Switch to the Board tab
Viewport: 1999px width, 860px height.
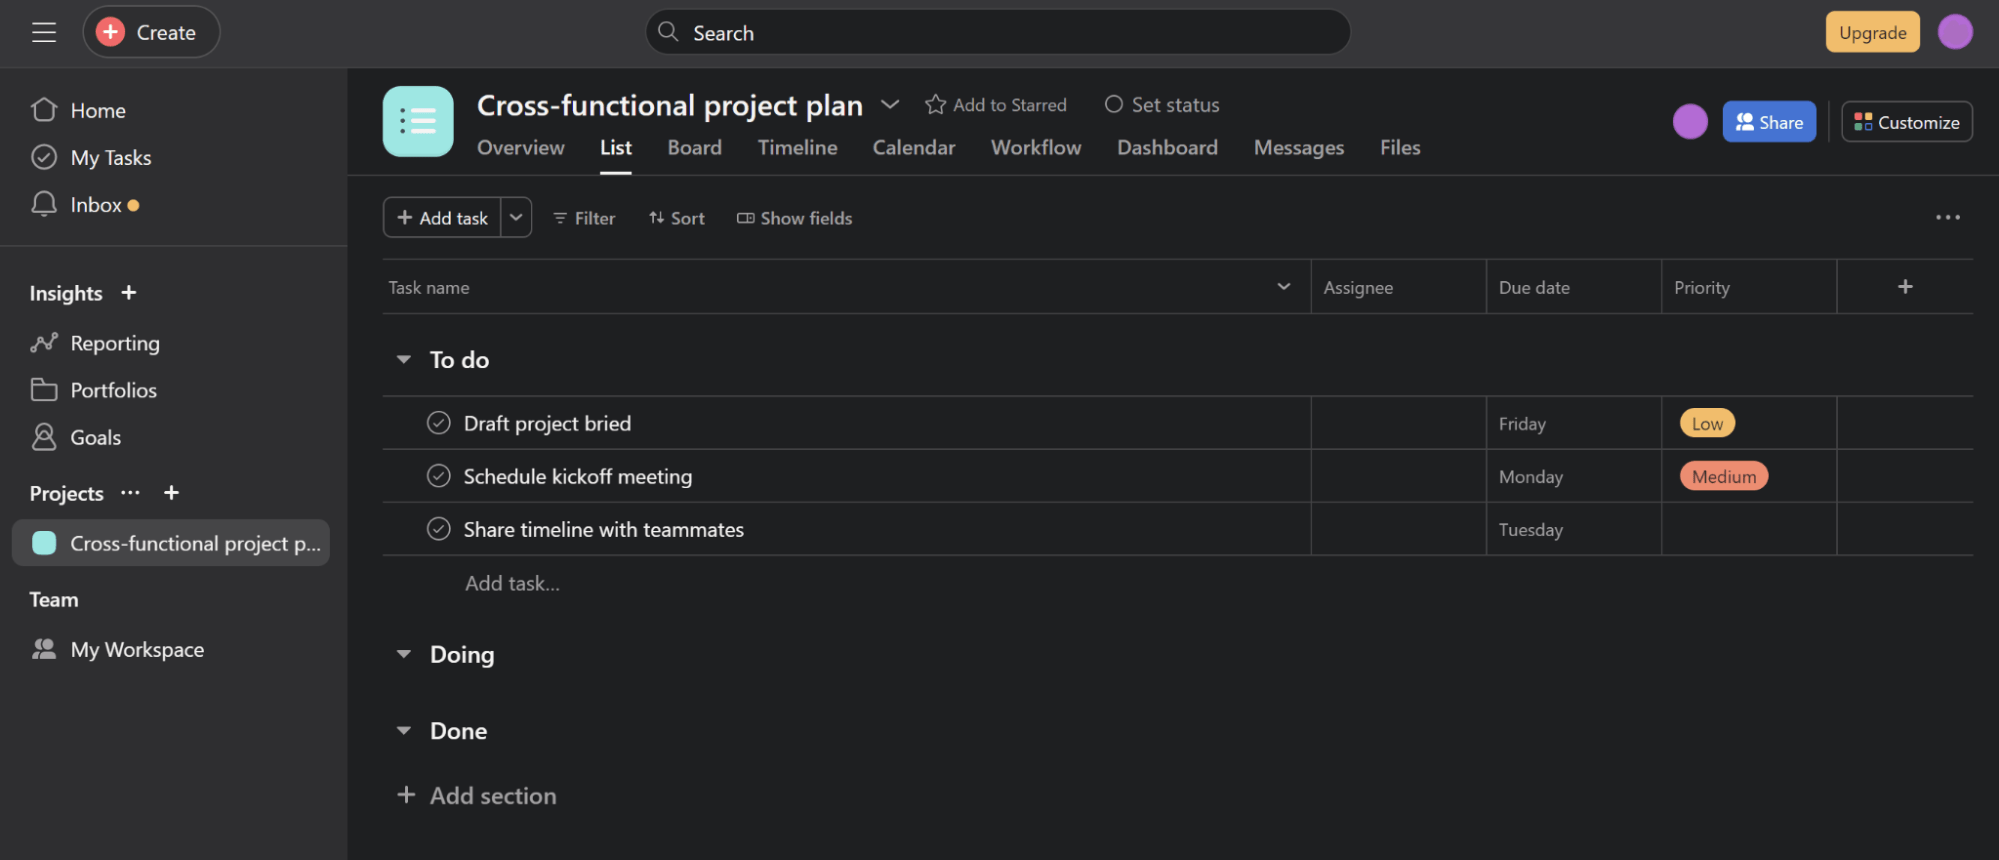(694, 148)
